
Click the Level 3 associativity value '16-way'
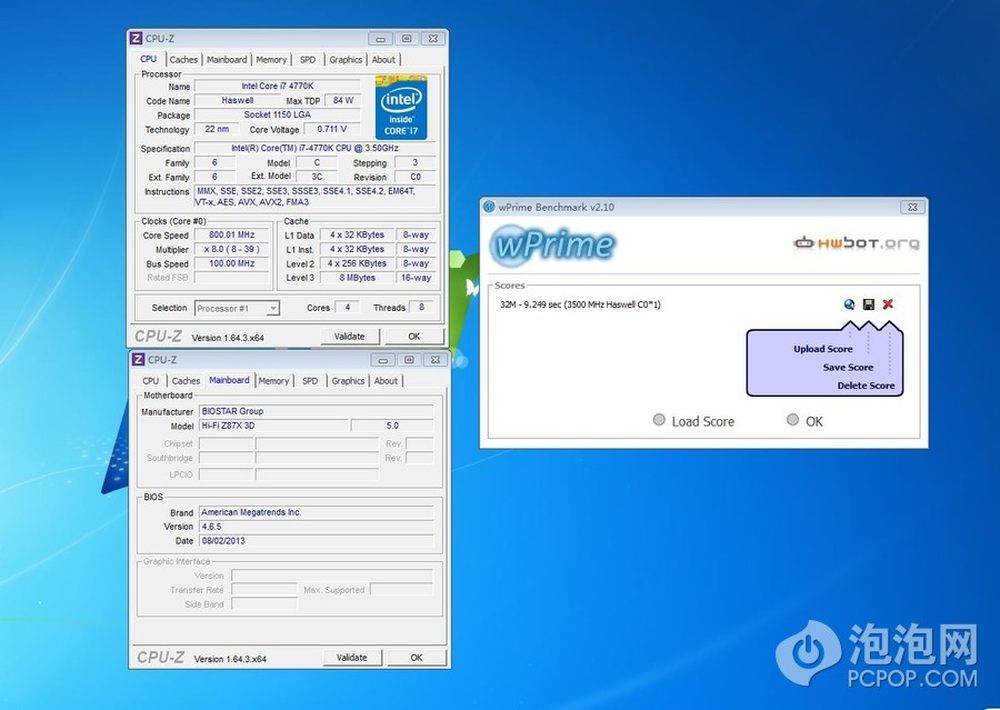click(416, 277)
